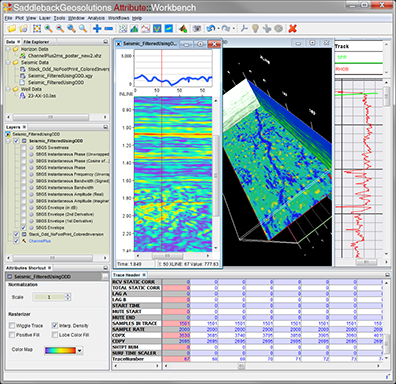Decrease Scale value with the down arrow

tap(68, 299)
